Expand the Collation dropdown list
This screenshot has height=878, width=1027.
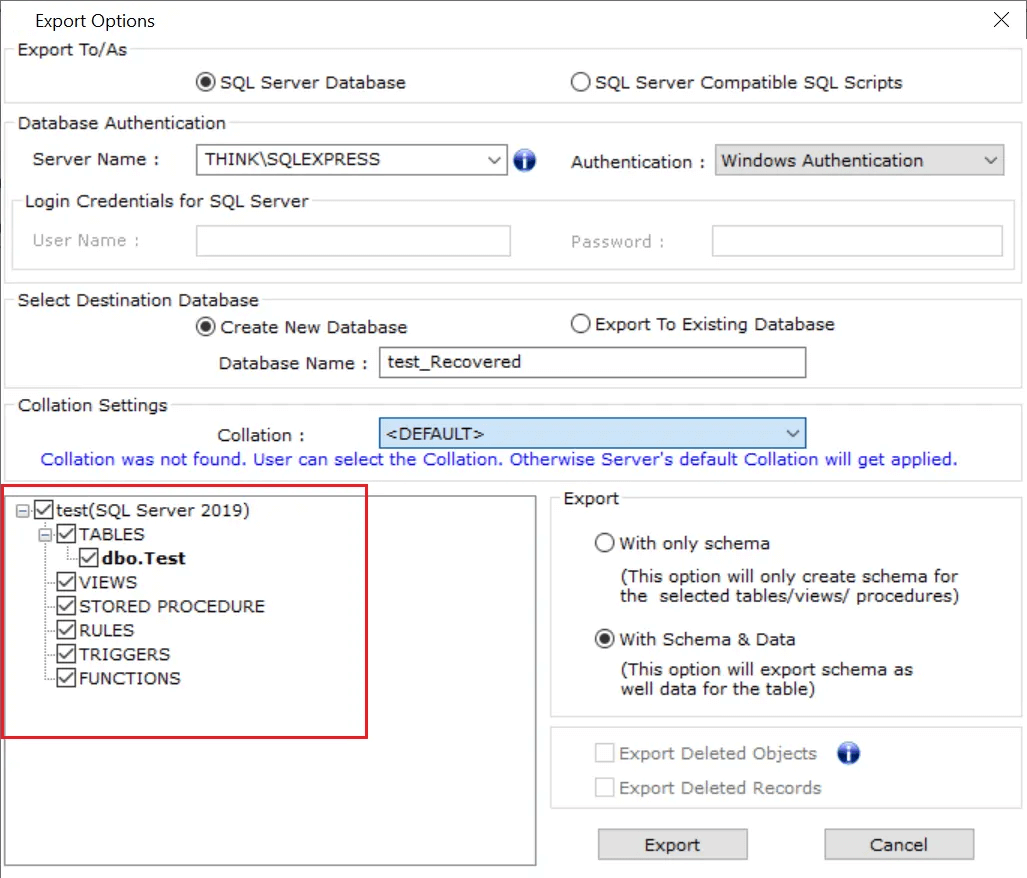[792, 433]
